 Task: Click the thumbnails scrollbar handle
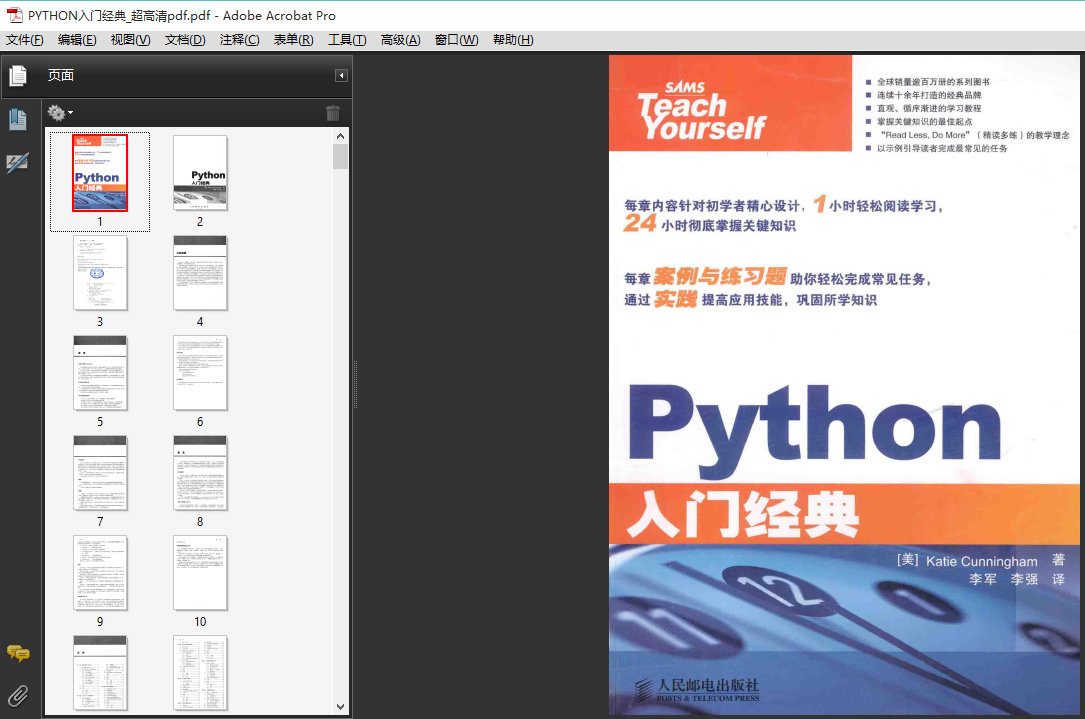[340, 156]
